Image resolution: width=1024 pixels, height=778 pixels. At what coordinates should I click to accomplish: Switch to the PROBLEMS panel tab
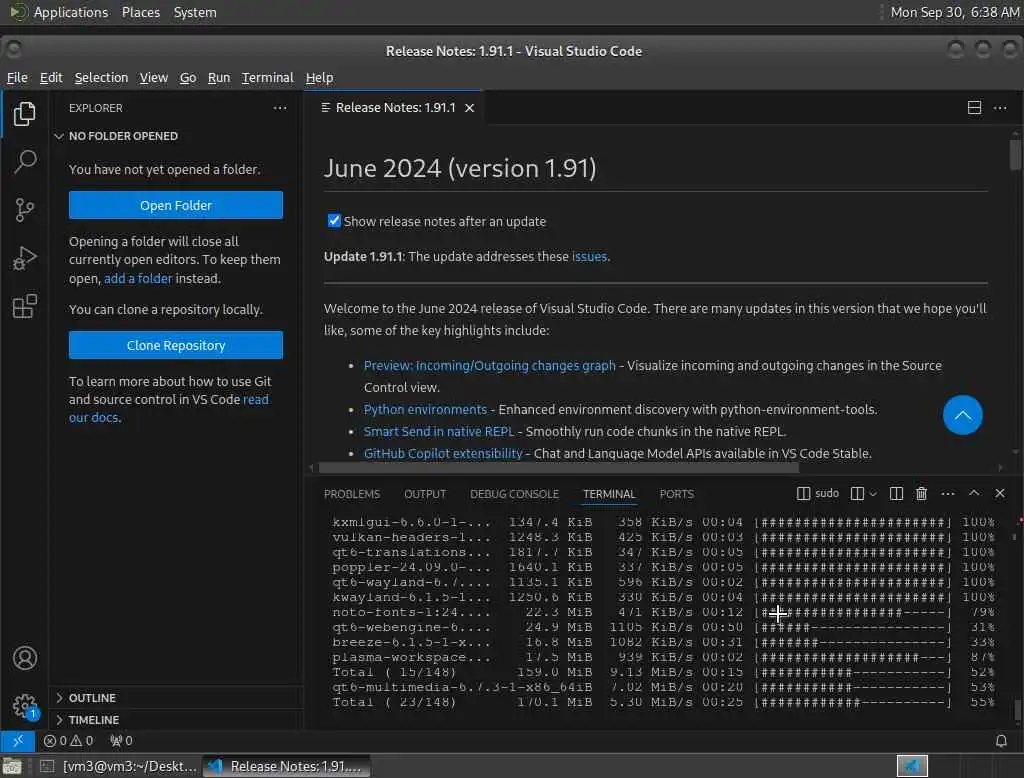[x=351, y=494]
